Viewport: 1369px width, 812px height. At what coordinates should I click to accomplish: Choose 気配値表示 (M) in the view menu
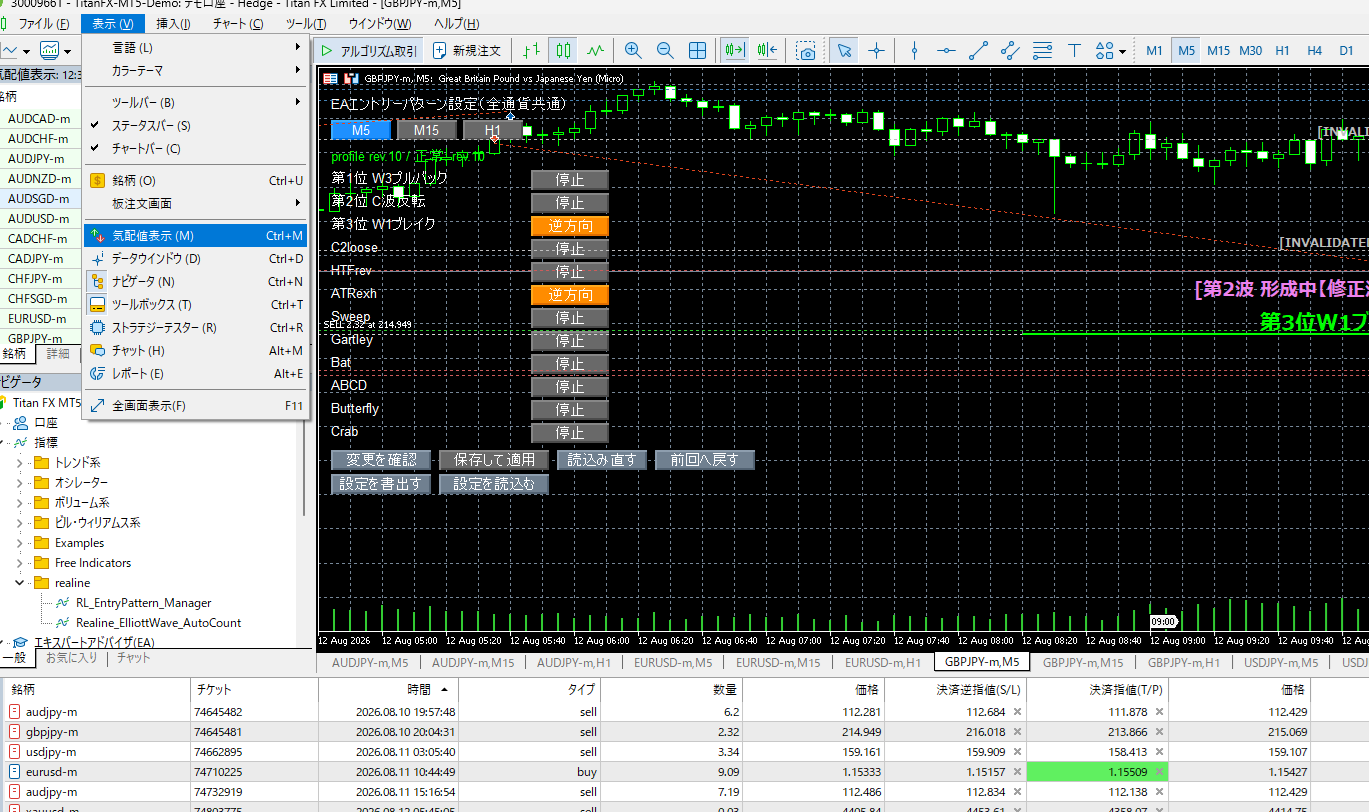point(195,236)
